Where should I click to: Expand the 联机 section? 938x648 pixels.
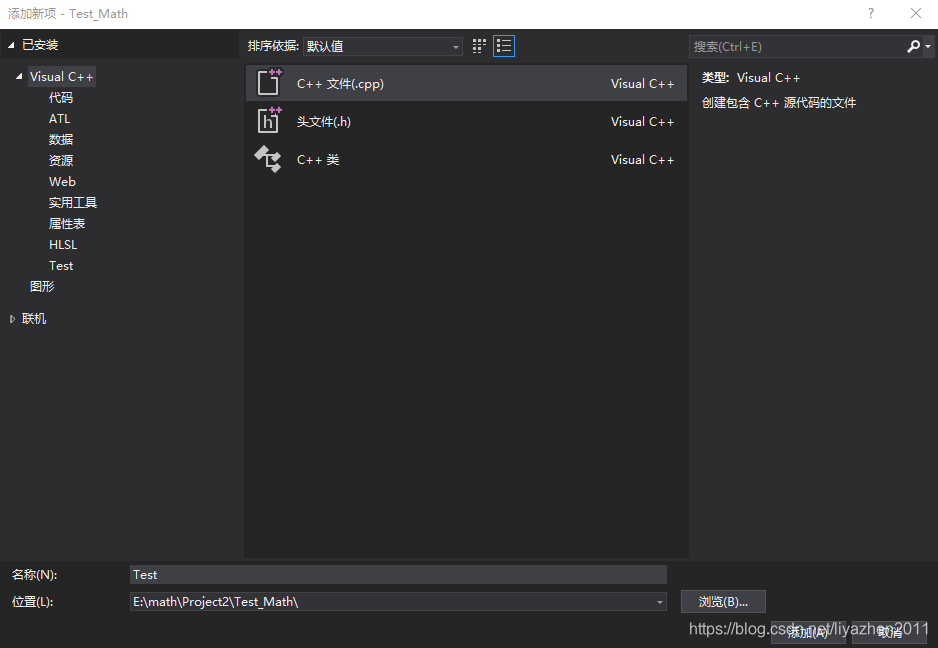coord(12,319)
